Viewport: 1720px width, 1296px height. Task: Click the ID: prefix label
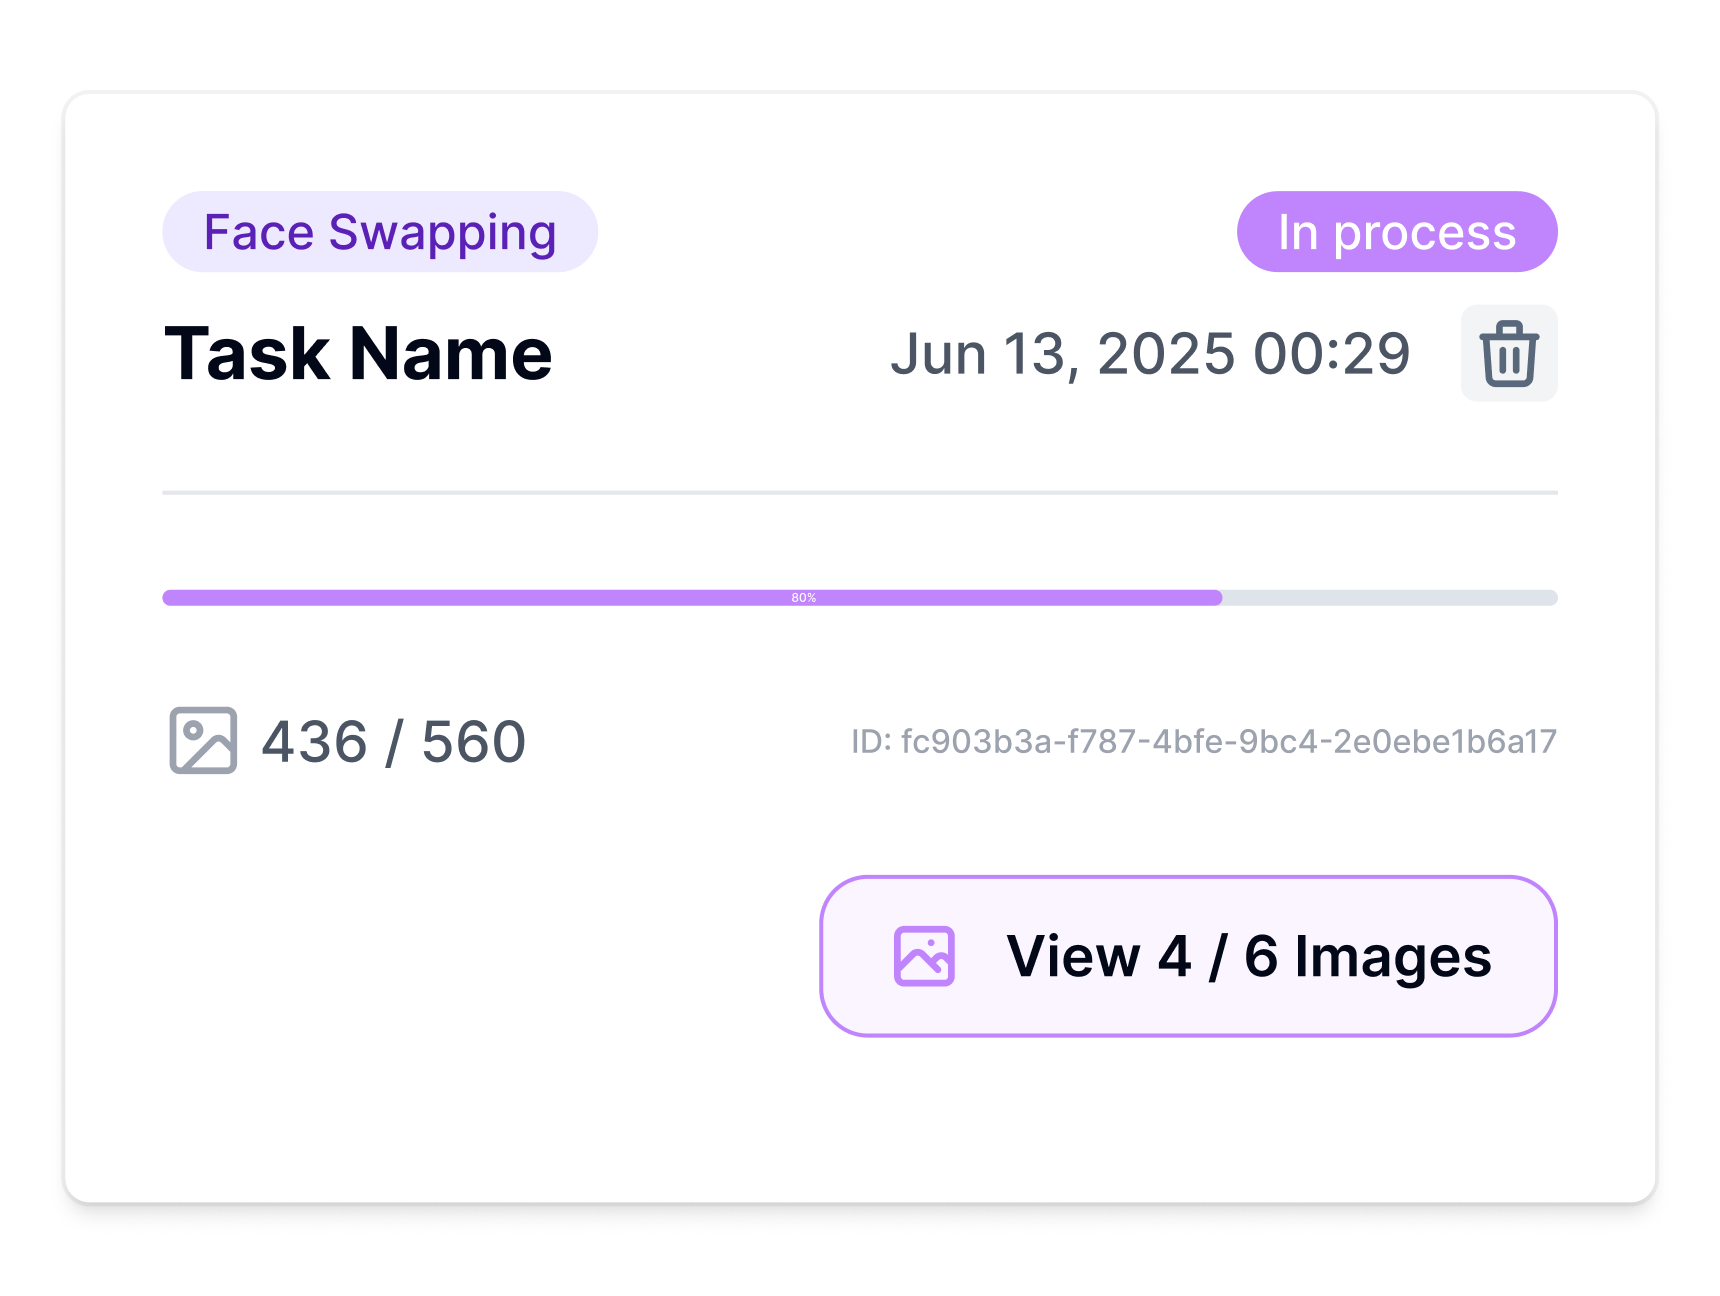click(x=871, y=742)
